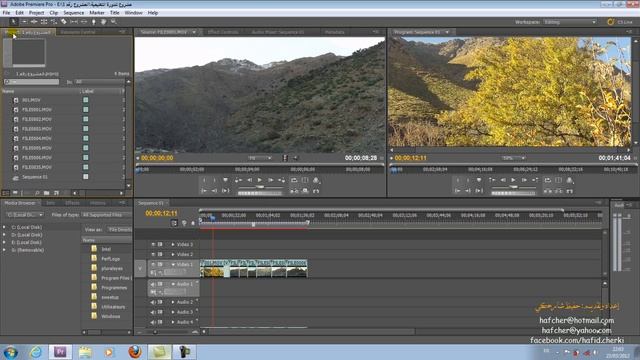The width and height of the screenshot is (640, 360).
Task: Click the Set Marker icon in timeline header
Action: [193, 223]
